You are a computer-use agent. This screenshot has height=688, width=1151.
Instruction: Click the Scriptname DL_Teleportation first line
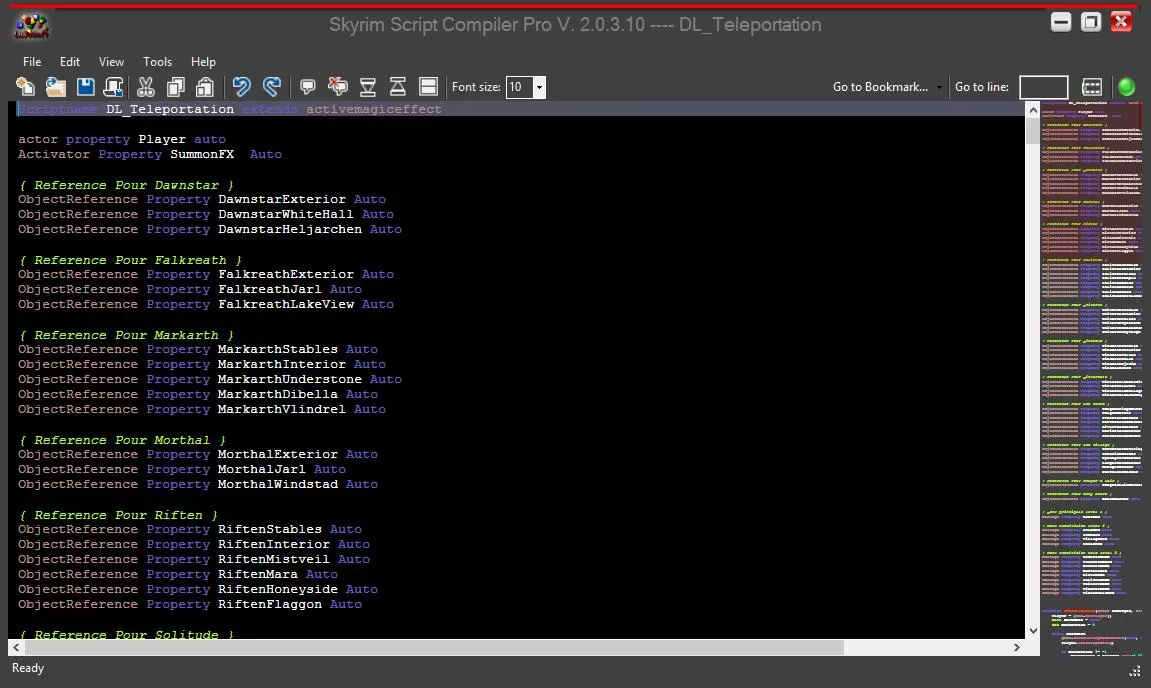point(230,109)
